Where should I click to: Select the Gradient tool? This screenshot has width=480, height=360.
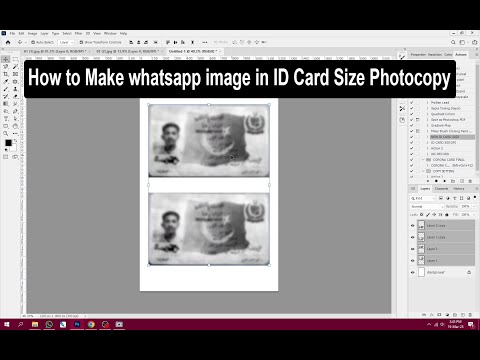6,104
